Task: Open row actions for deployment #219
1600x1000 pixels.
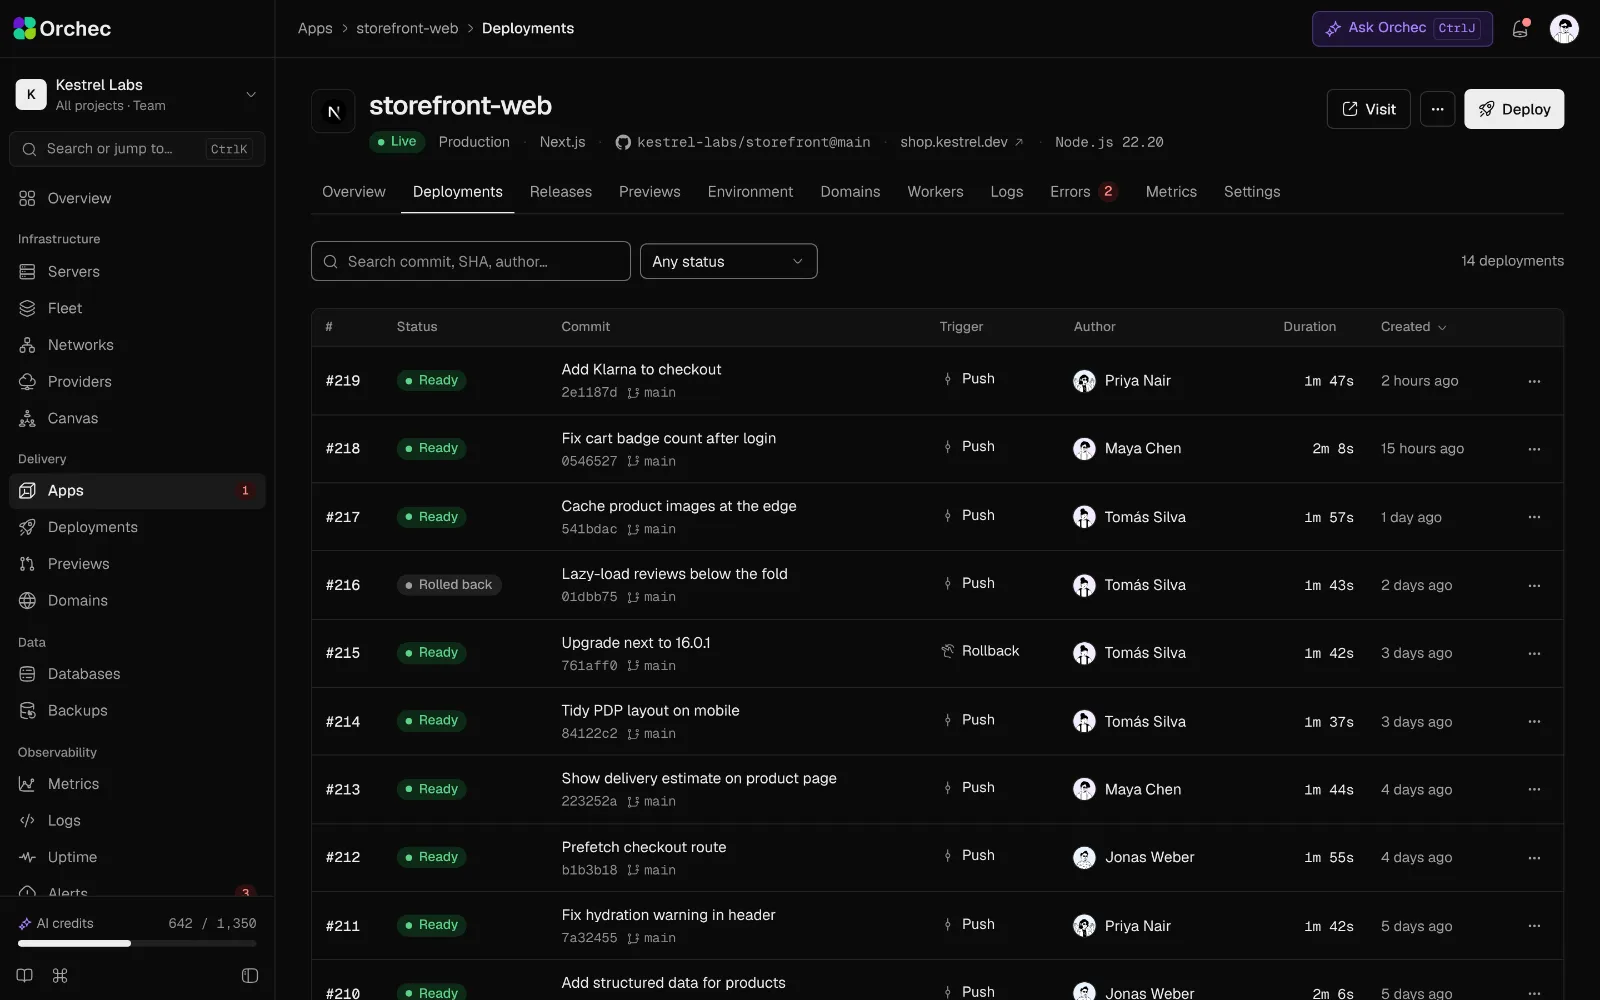Action: (x=1534, y=381)
